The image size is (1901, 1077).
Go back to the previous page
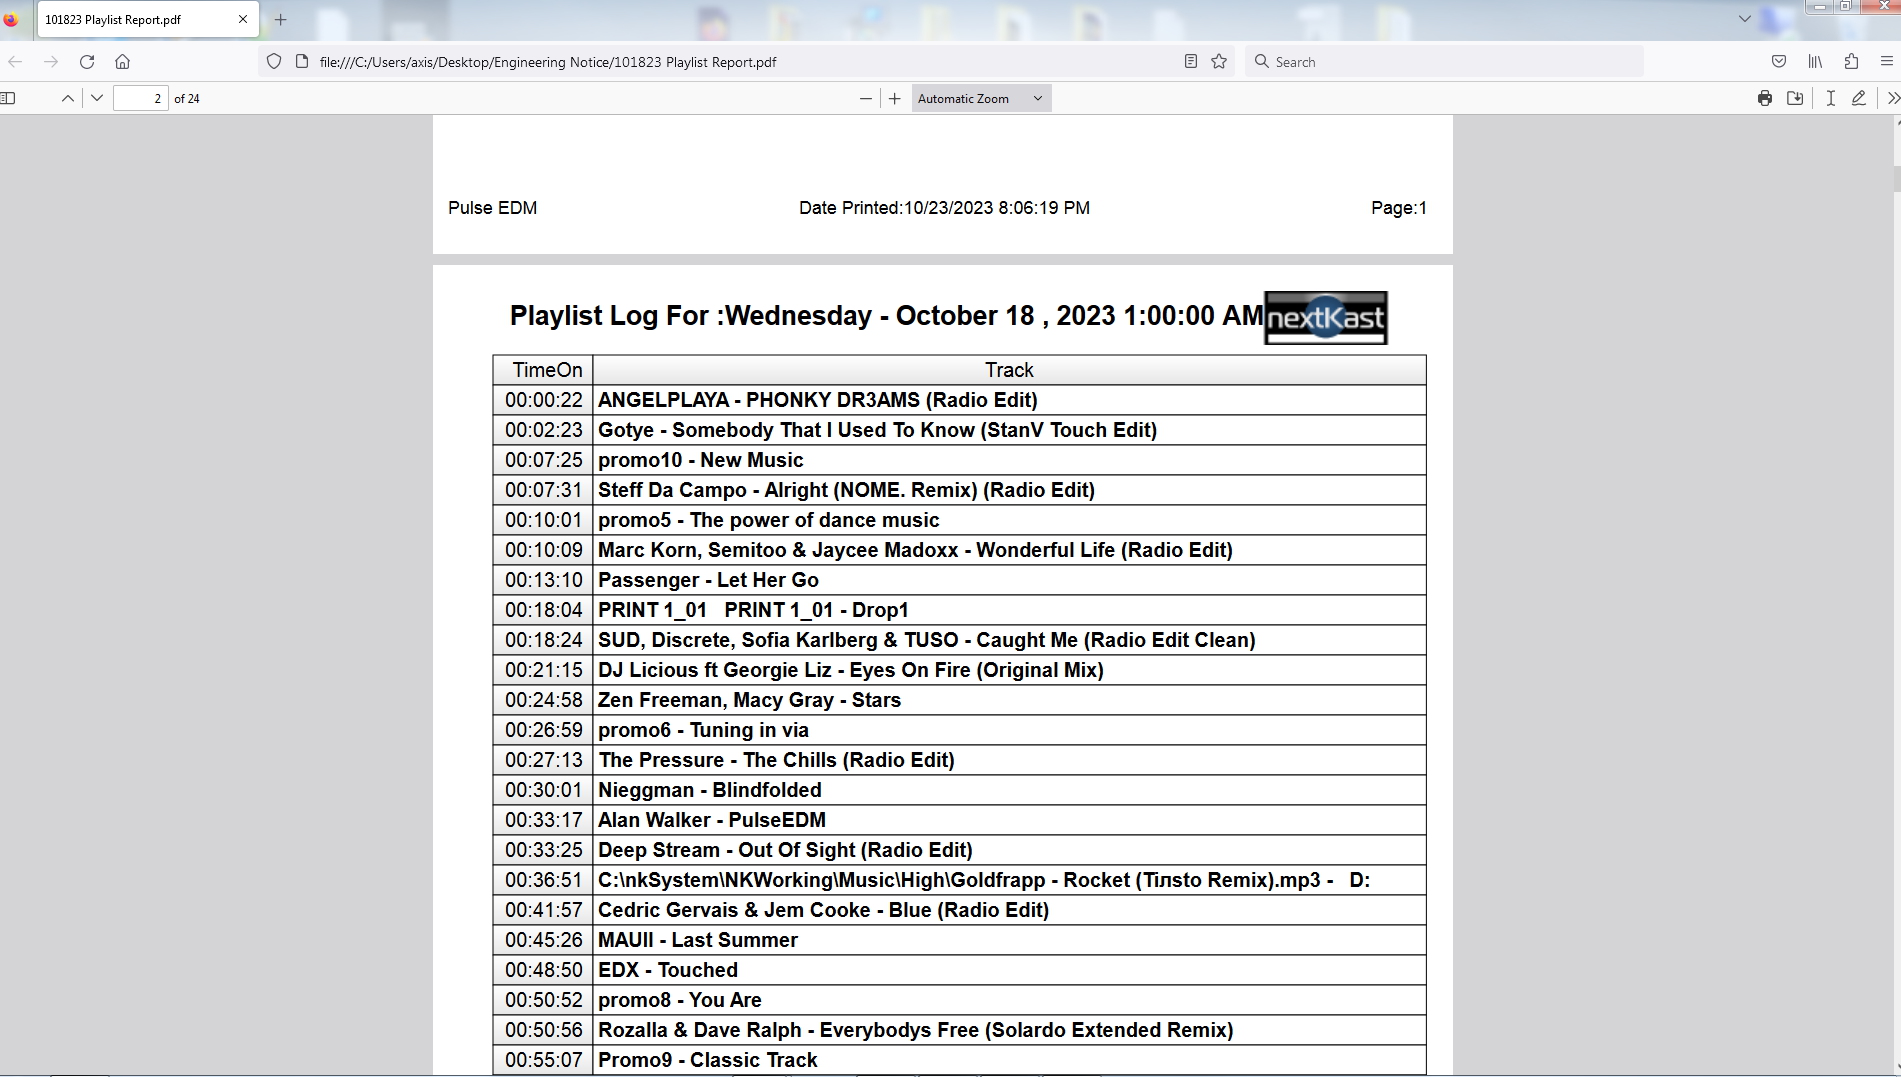15,62
